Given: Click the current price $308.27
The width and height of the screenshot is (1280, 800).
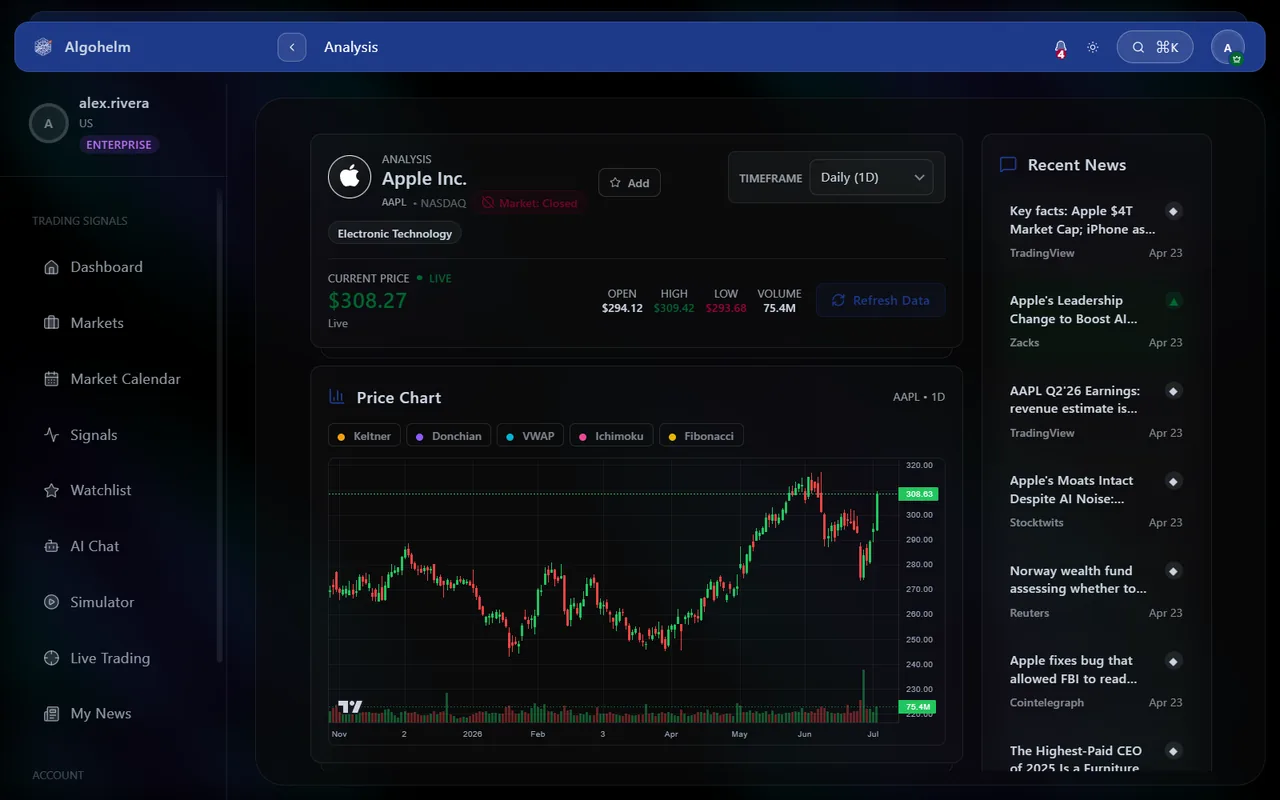Looking at the screenshot, I should pyautogui.click(x=367, y=300).
